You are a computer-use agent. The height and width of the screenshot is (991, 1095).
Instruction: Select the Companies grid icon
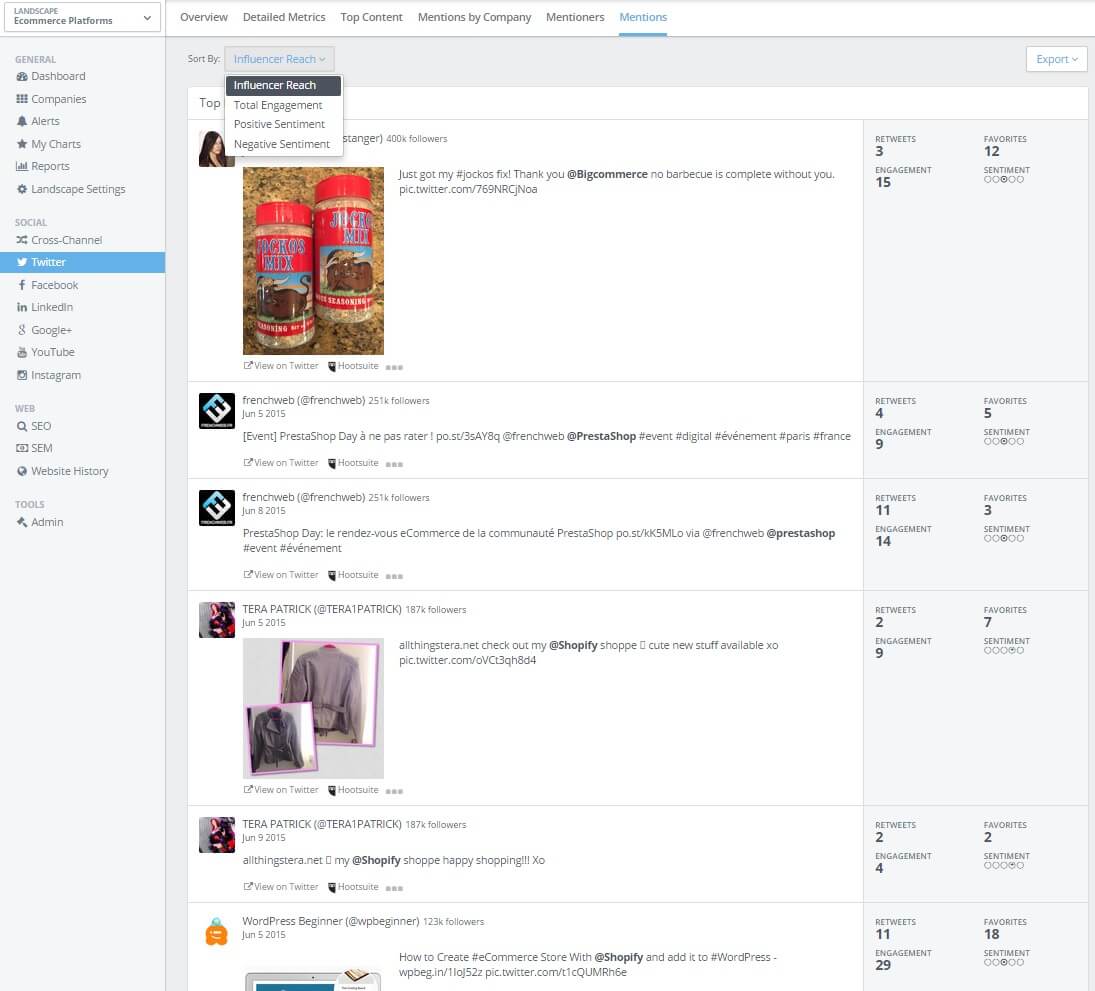22,99
